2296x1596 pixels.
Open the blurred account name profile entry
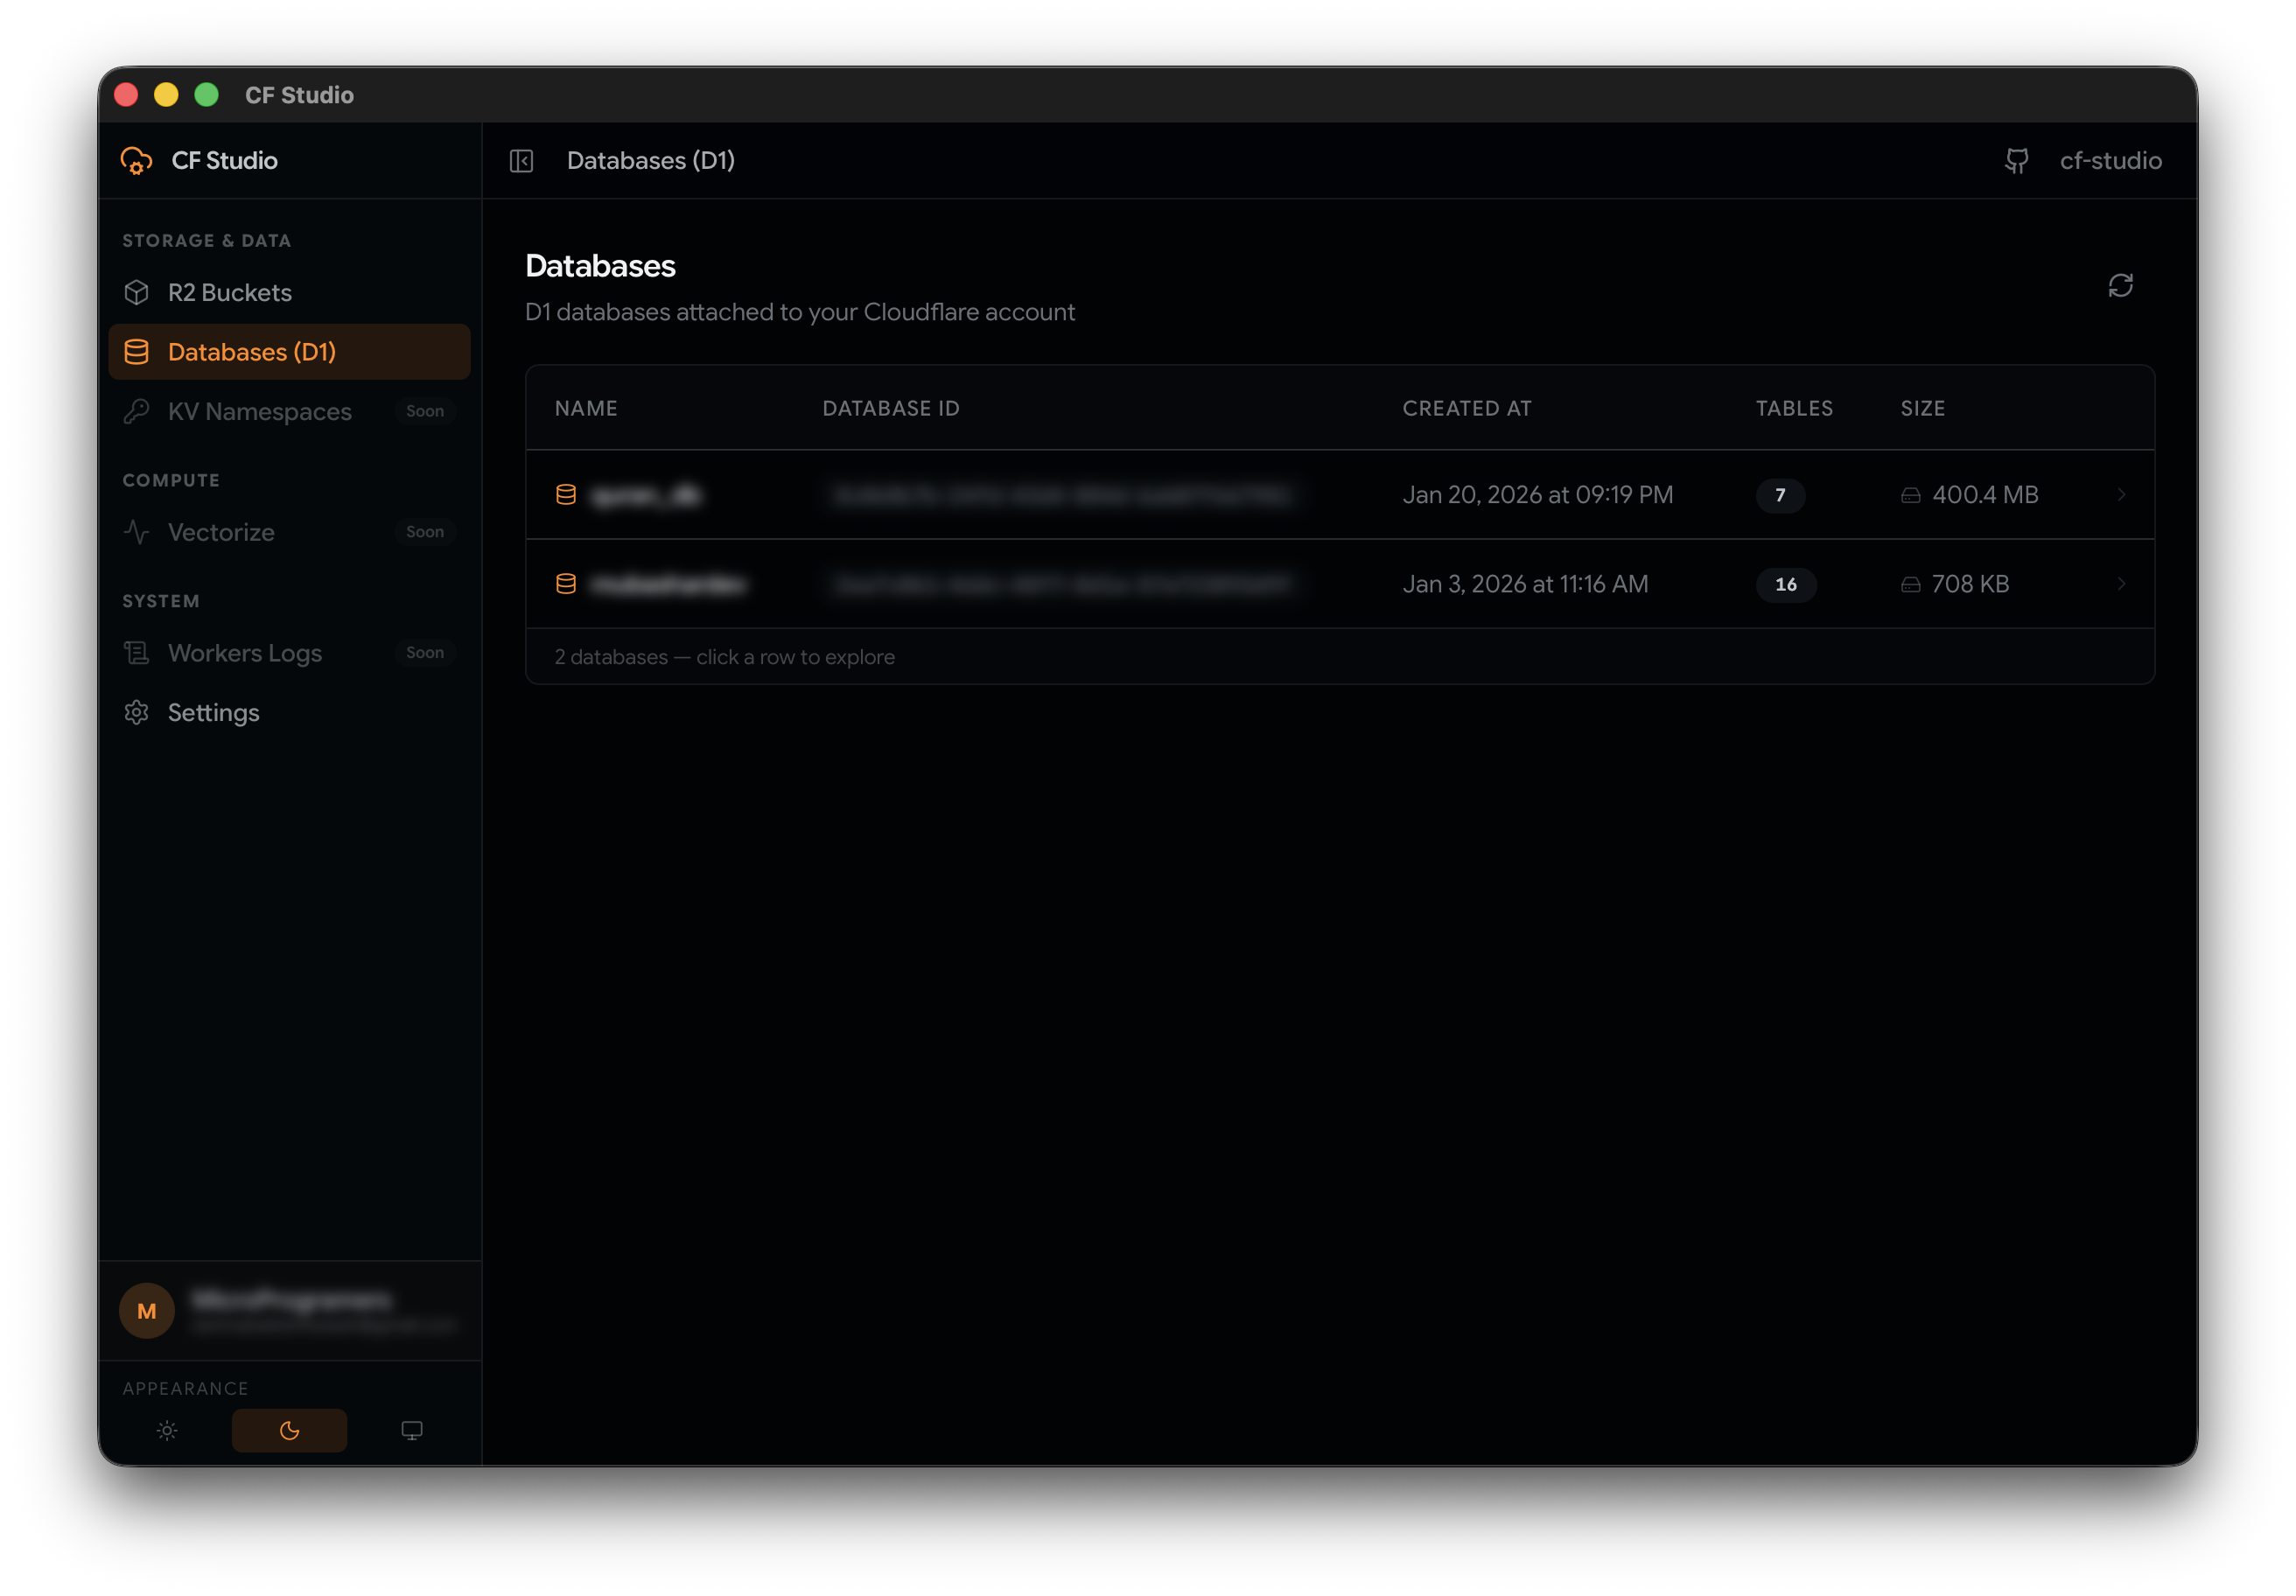(289, 1312)
